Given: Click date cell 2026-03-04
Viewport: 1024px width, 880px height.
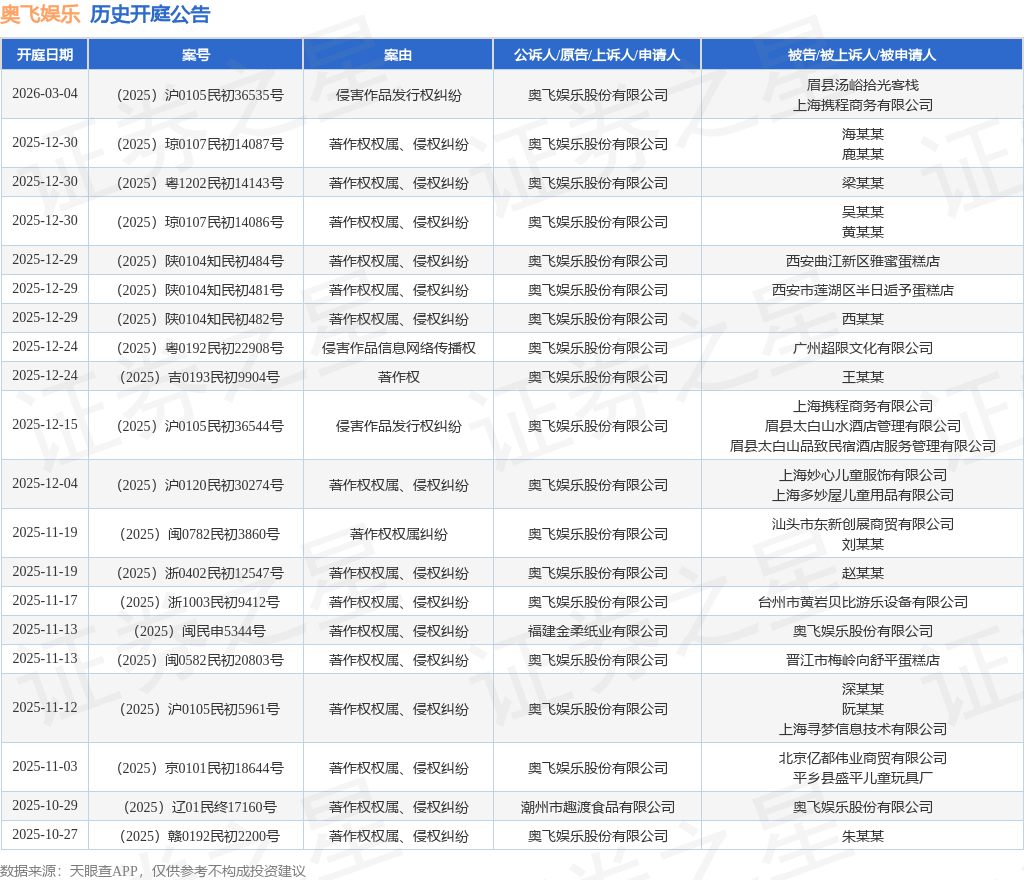Looking at the screenshot, I should [44, 93].
